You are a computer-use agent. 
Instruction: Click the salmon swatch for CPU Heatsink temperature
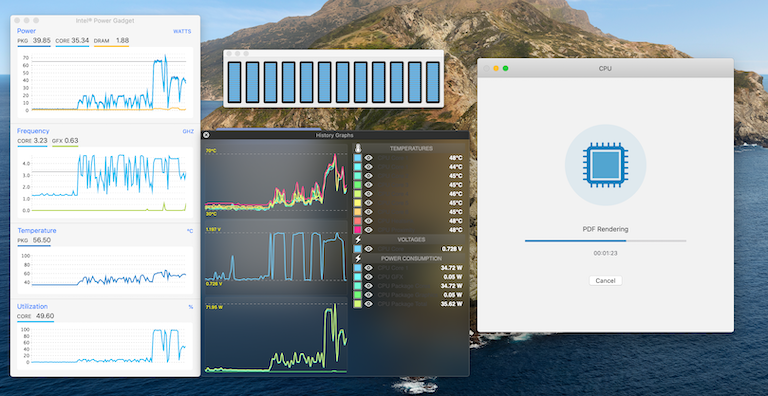[x=358, y=221]
